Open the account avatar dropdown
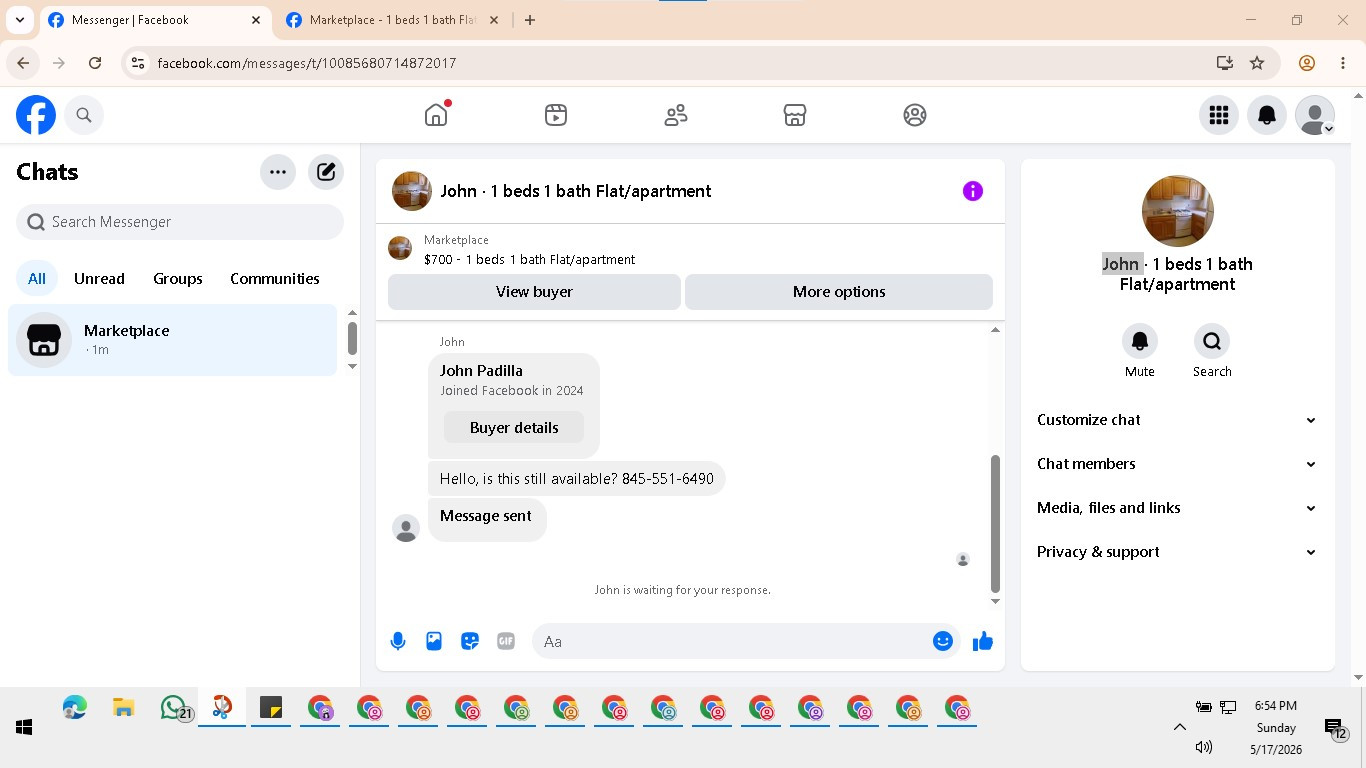1366x768 pixels. [1315, 115]
